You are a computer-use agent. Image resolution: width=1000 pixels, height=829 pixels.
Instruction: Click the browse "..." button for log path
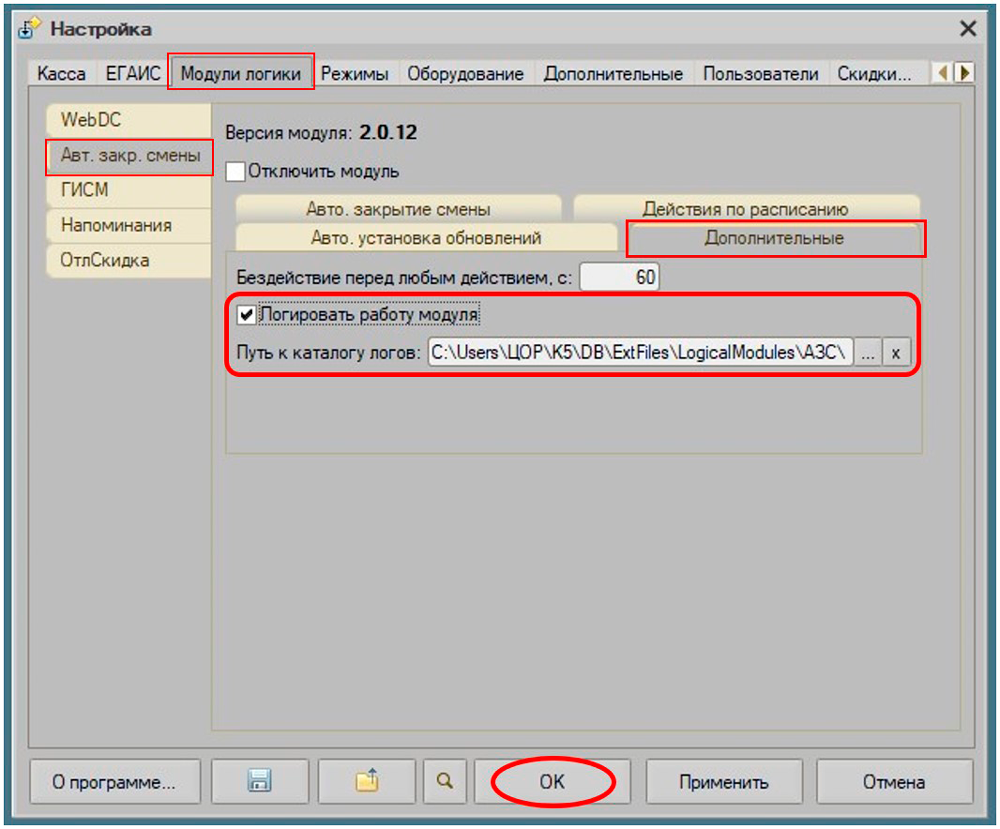tap(868, 353)
